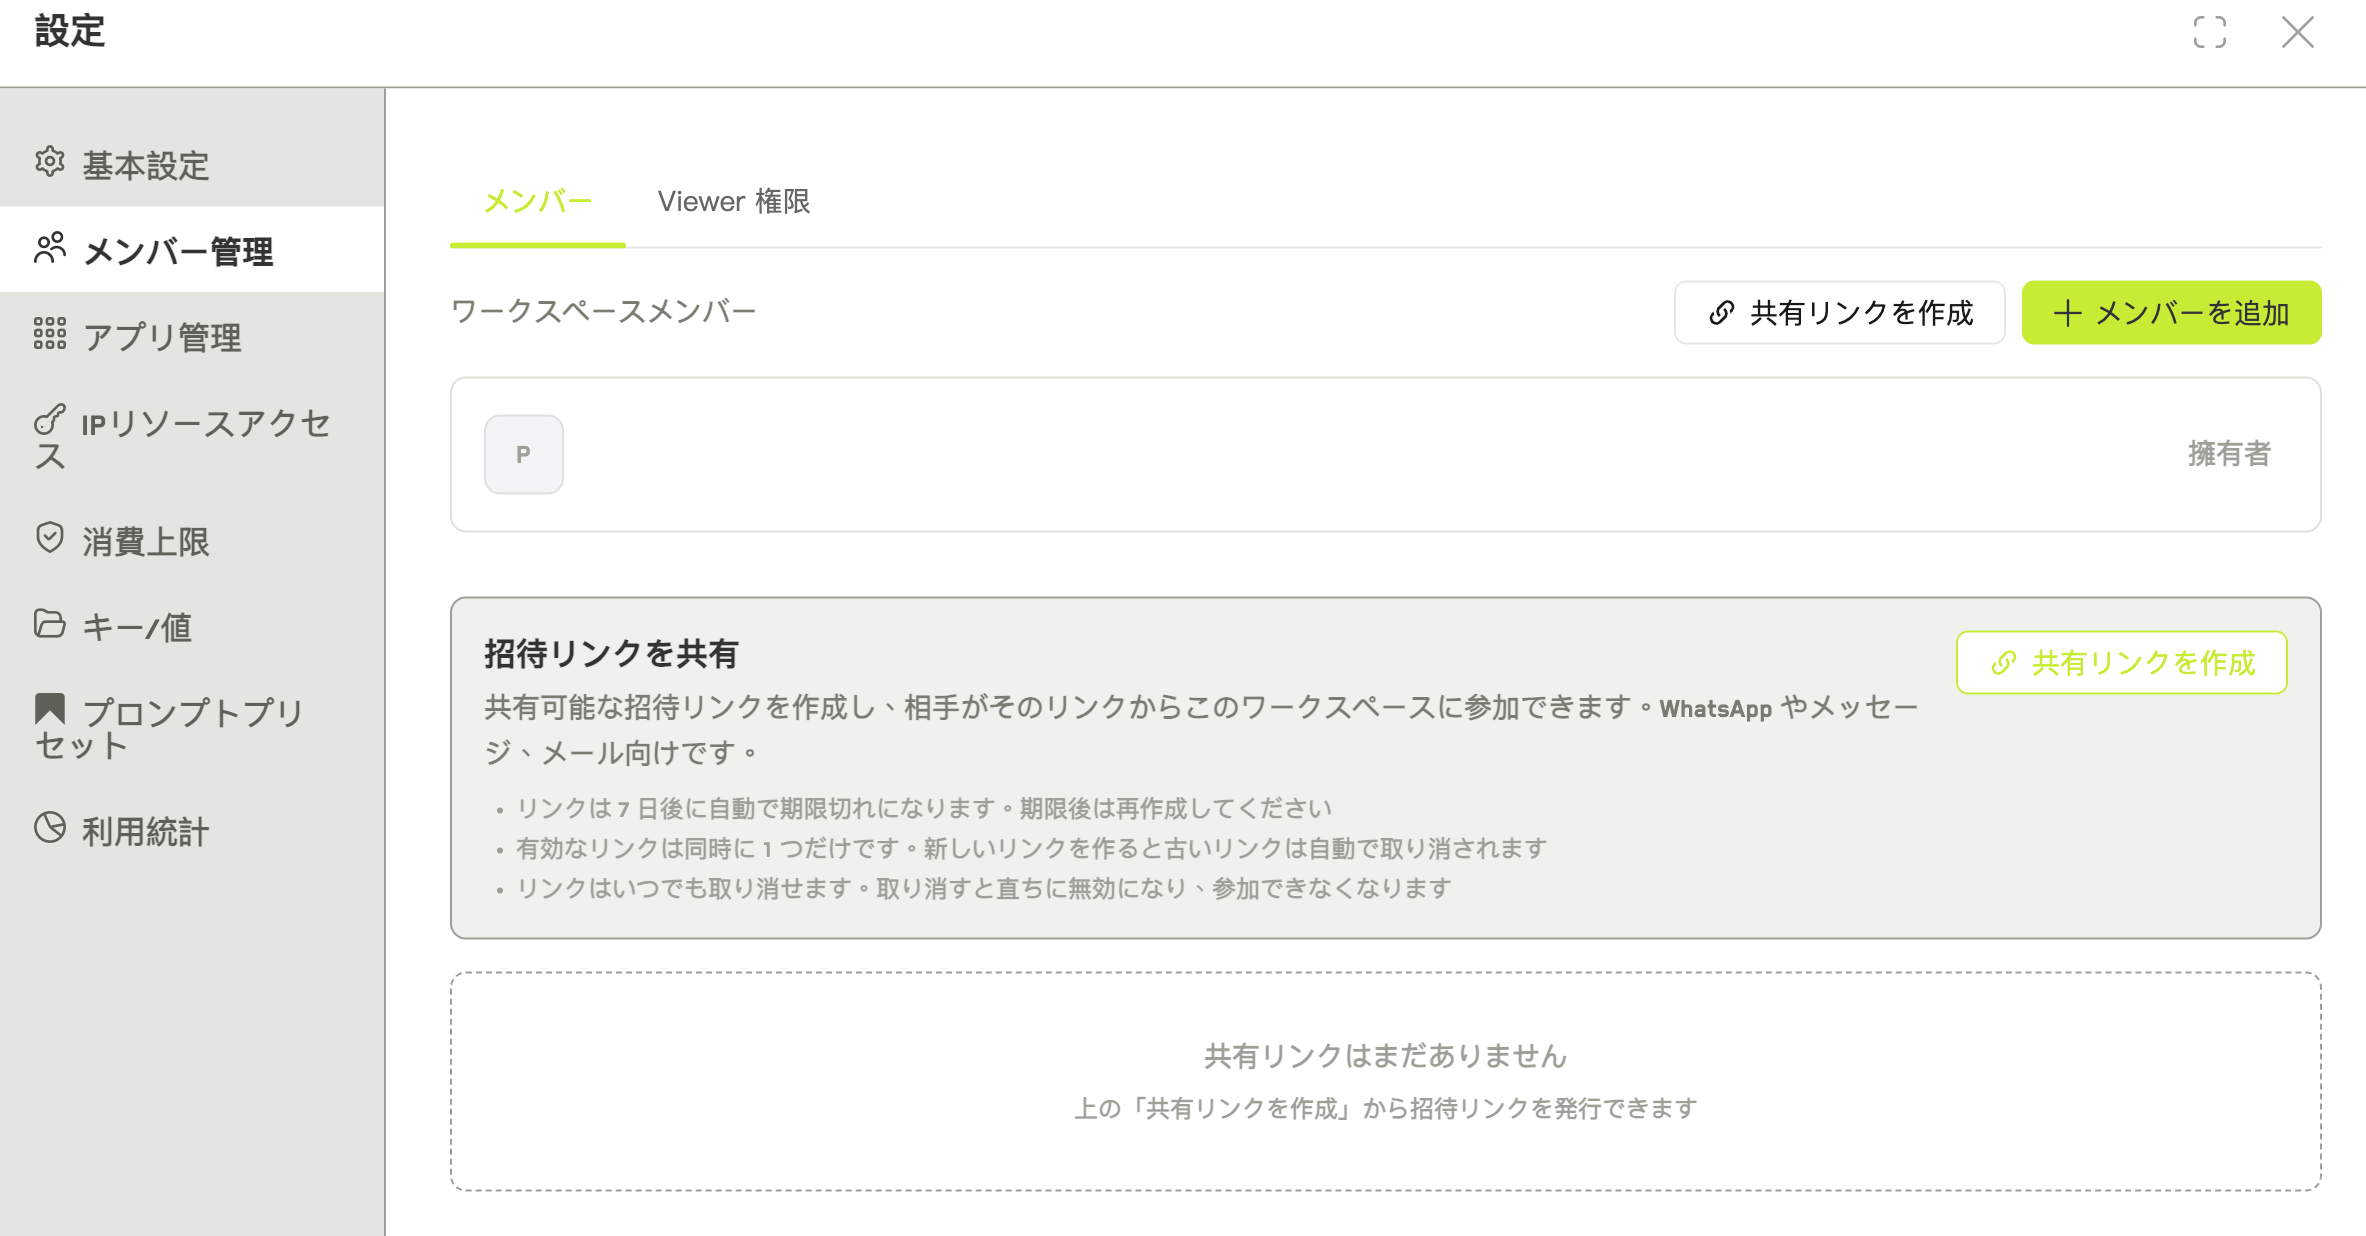The width and height of the screenshot is (2366, 1236).
Task: Toggle fullscreen with the expand icon
Action: (x=2210, y=32)
